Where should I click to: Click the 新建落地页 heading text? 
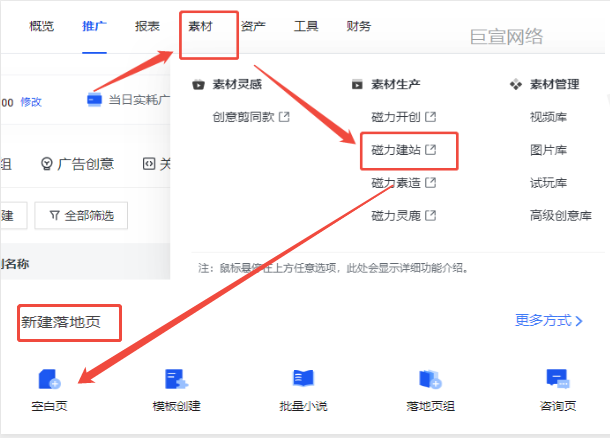61,322
